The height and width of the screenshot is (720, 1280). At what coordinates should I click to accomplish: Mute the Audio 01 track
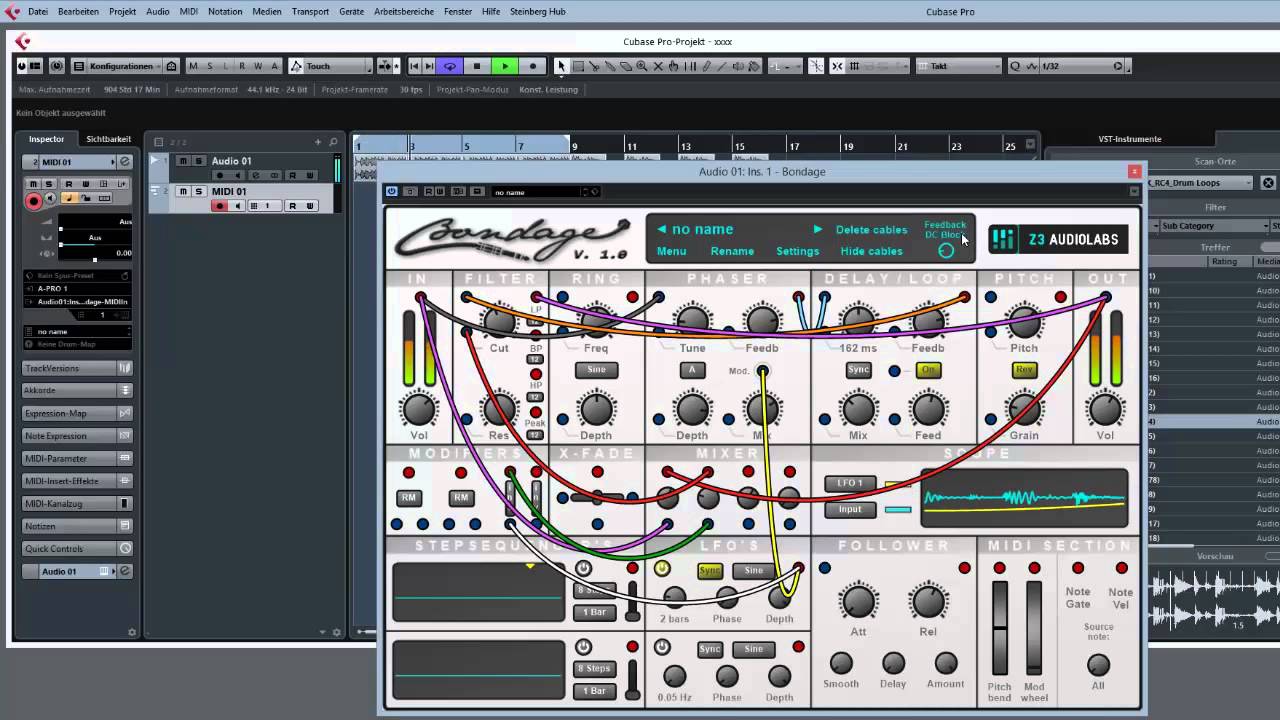pyautogui.click(x=183, y=161)
